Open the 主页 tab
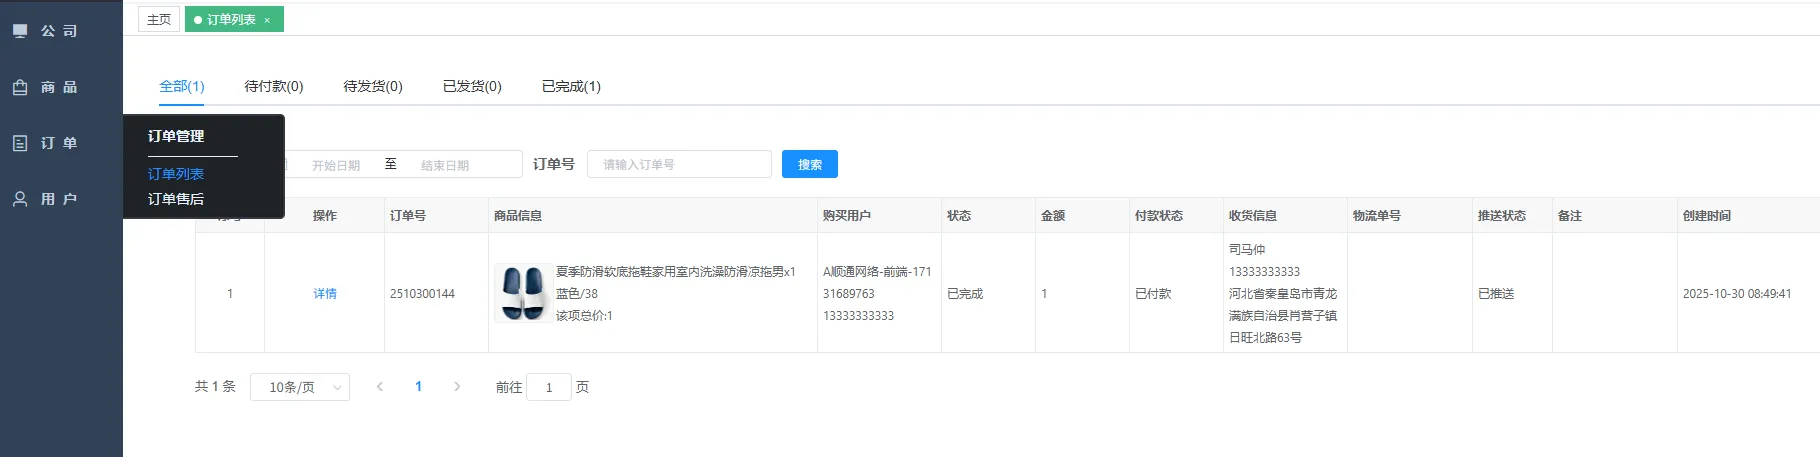 (x=159, y=19)
